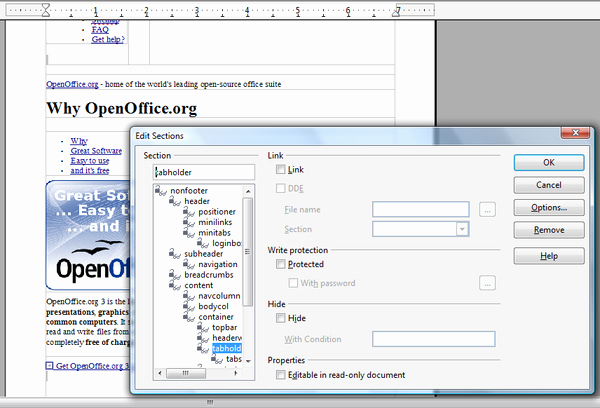Toggle the DDE checkbox
Viewport: 600px width, 408px height.
pos(280,188)
